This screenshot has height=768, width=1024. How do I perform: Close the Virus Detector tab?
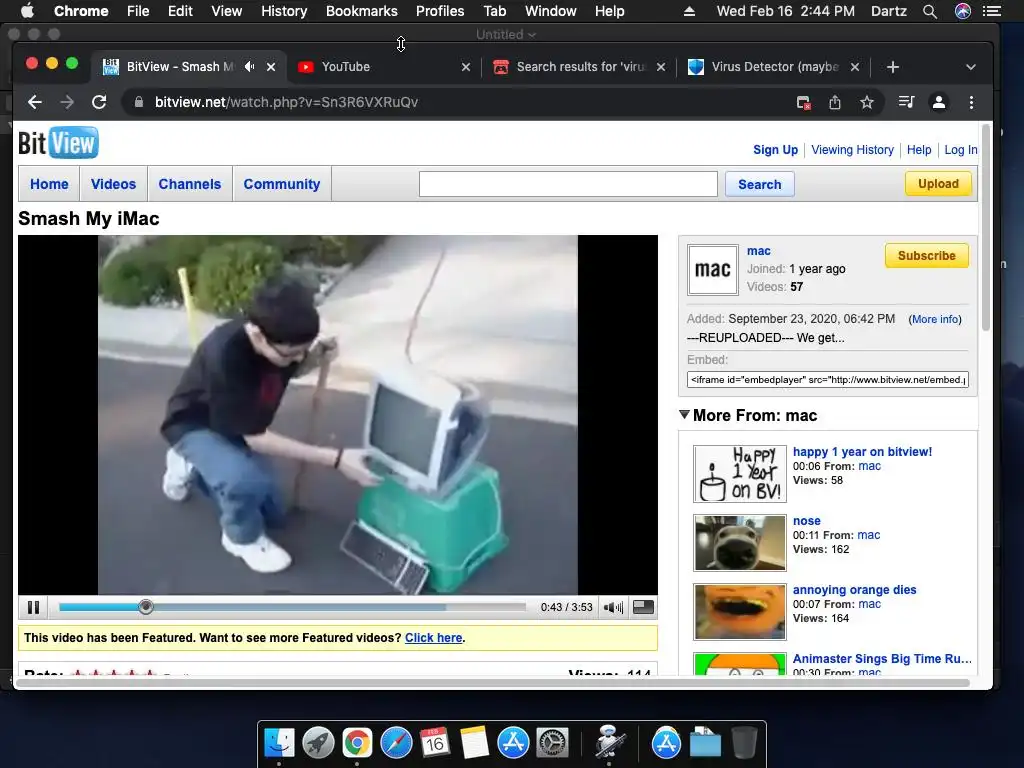855,67
